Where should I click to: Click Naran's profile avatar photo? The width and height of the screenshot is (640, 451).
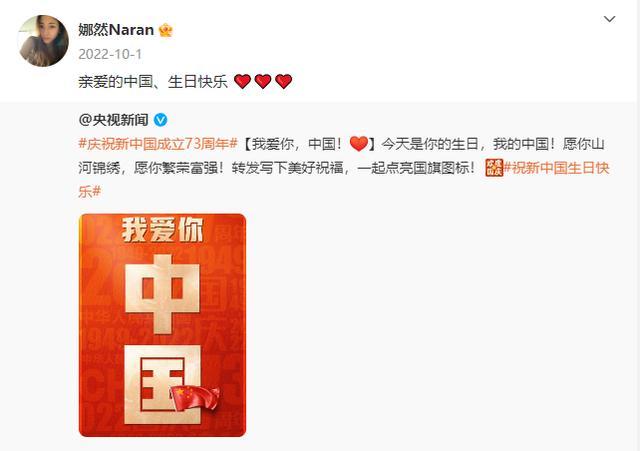[x=43, y=41]
